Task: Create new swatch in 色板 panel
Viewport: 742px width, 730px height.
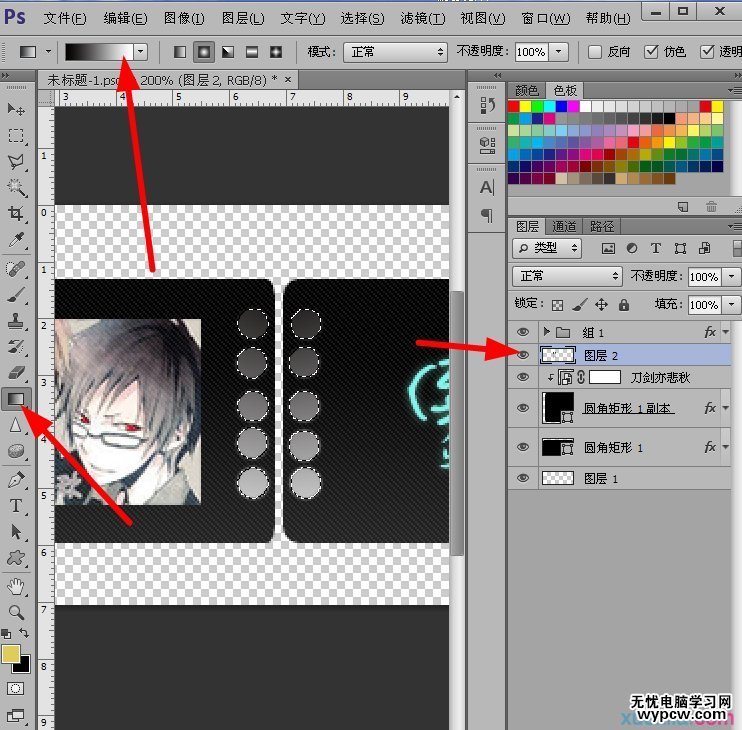Action: click(683, 207)
